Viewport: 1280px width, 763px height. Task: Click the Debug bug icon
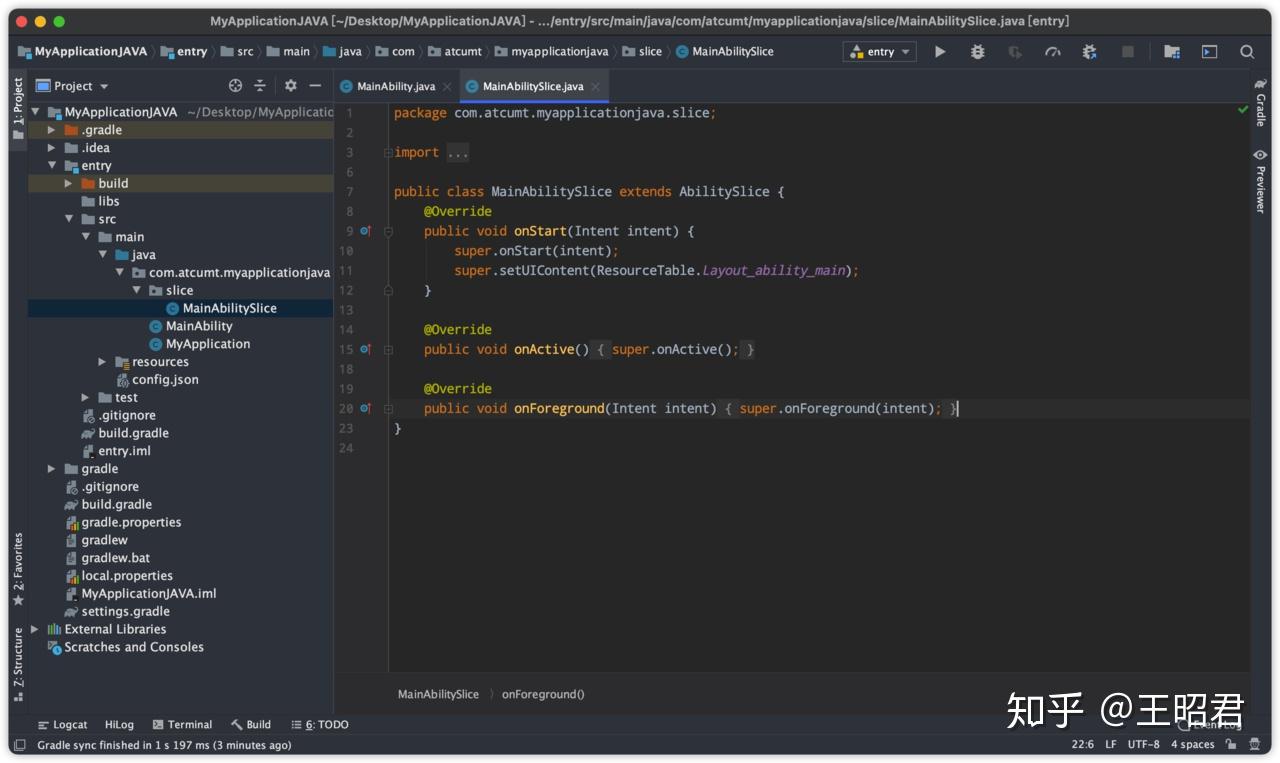[x=978, y=52]
